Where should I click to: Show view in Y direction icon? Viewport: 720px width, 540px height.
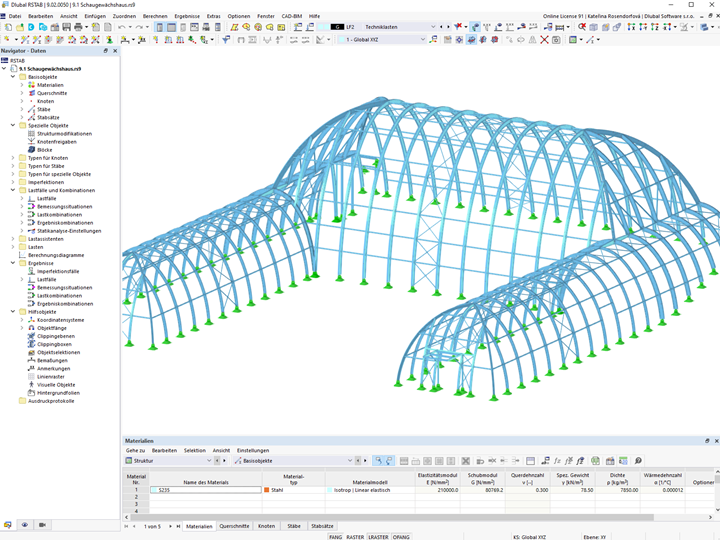pyautogui.click(x=643, y=27)
